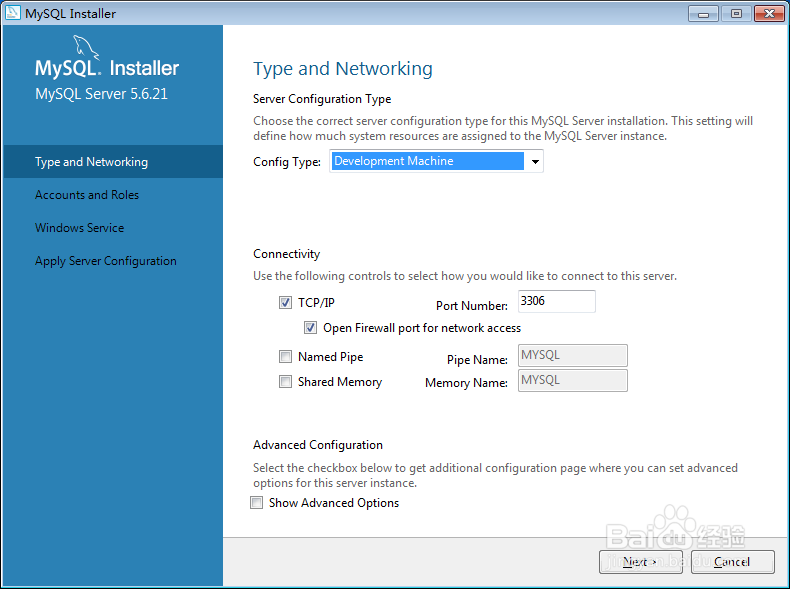
Task: Click the Next button
Action: 640,562
